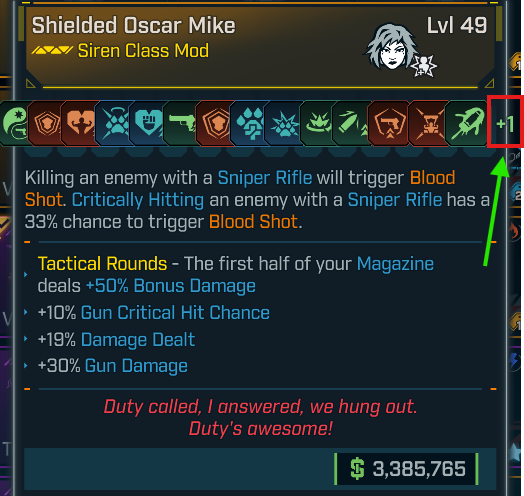The image size is (524, 496).
Task: Click the orange flexing heart skill icon
Action: 80,123
